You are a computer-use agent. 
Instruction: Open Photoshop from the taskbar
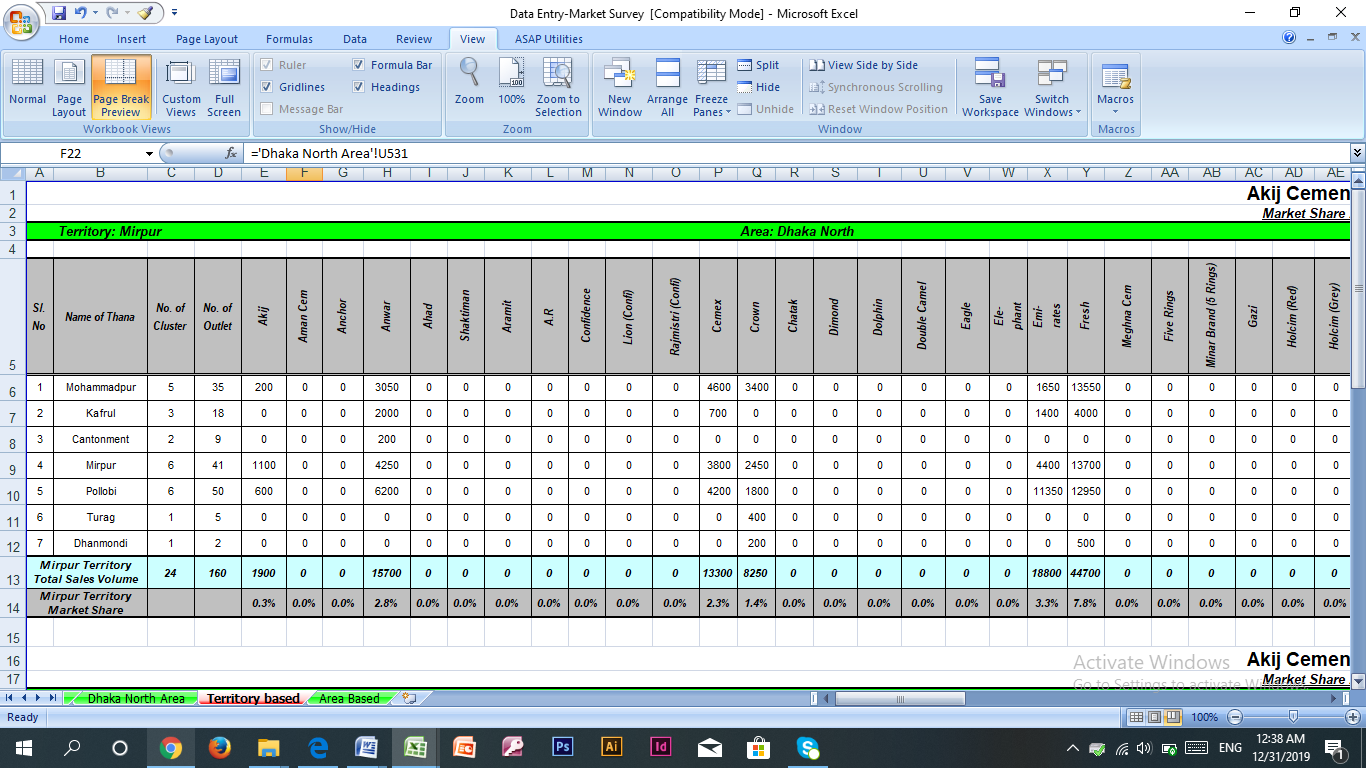point(562,747)
